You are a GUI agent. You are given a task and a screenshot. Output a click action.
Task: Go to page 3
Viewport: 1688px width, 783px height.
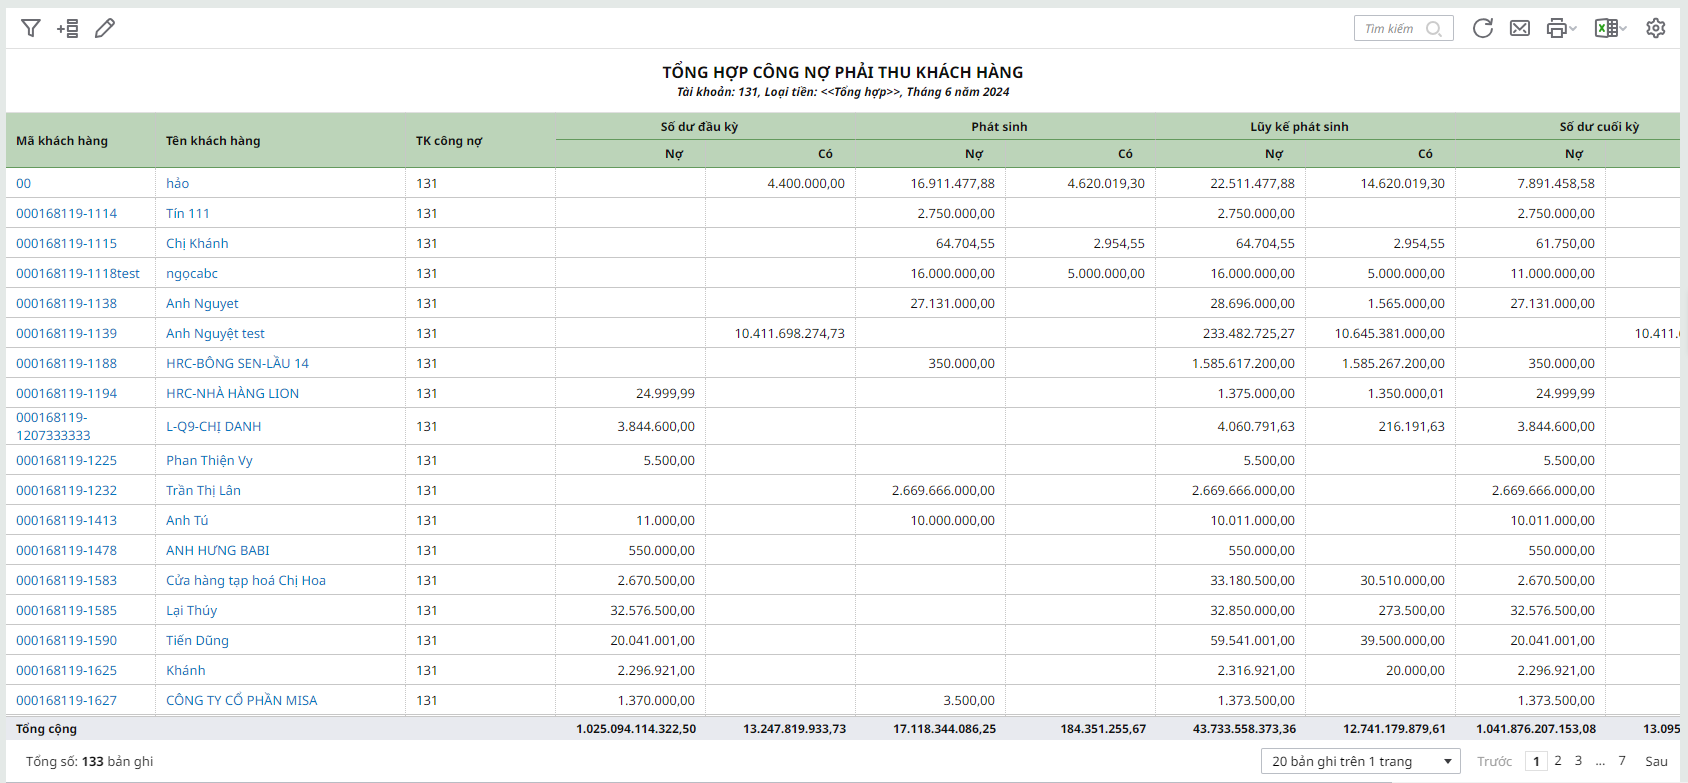click(x=1579, y=761)
